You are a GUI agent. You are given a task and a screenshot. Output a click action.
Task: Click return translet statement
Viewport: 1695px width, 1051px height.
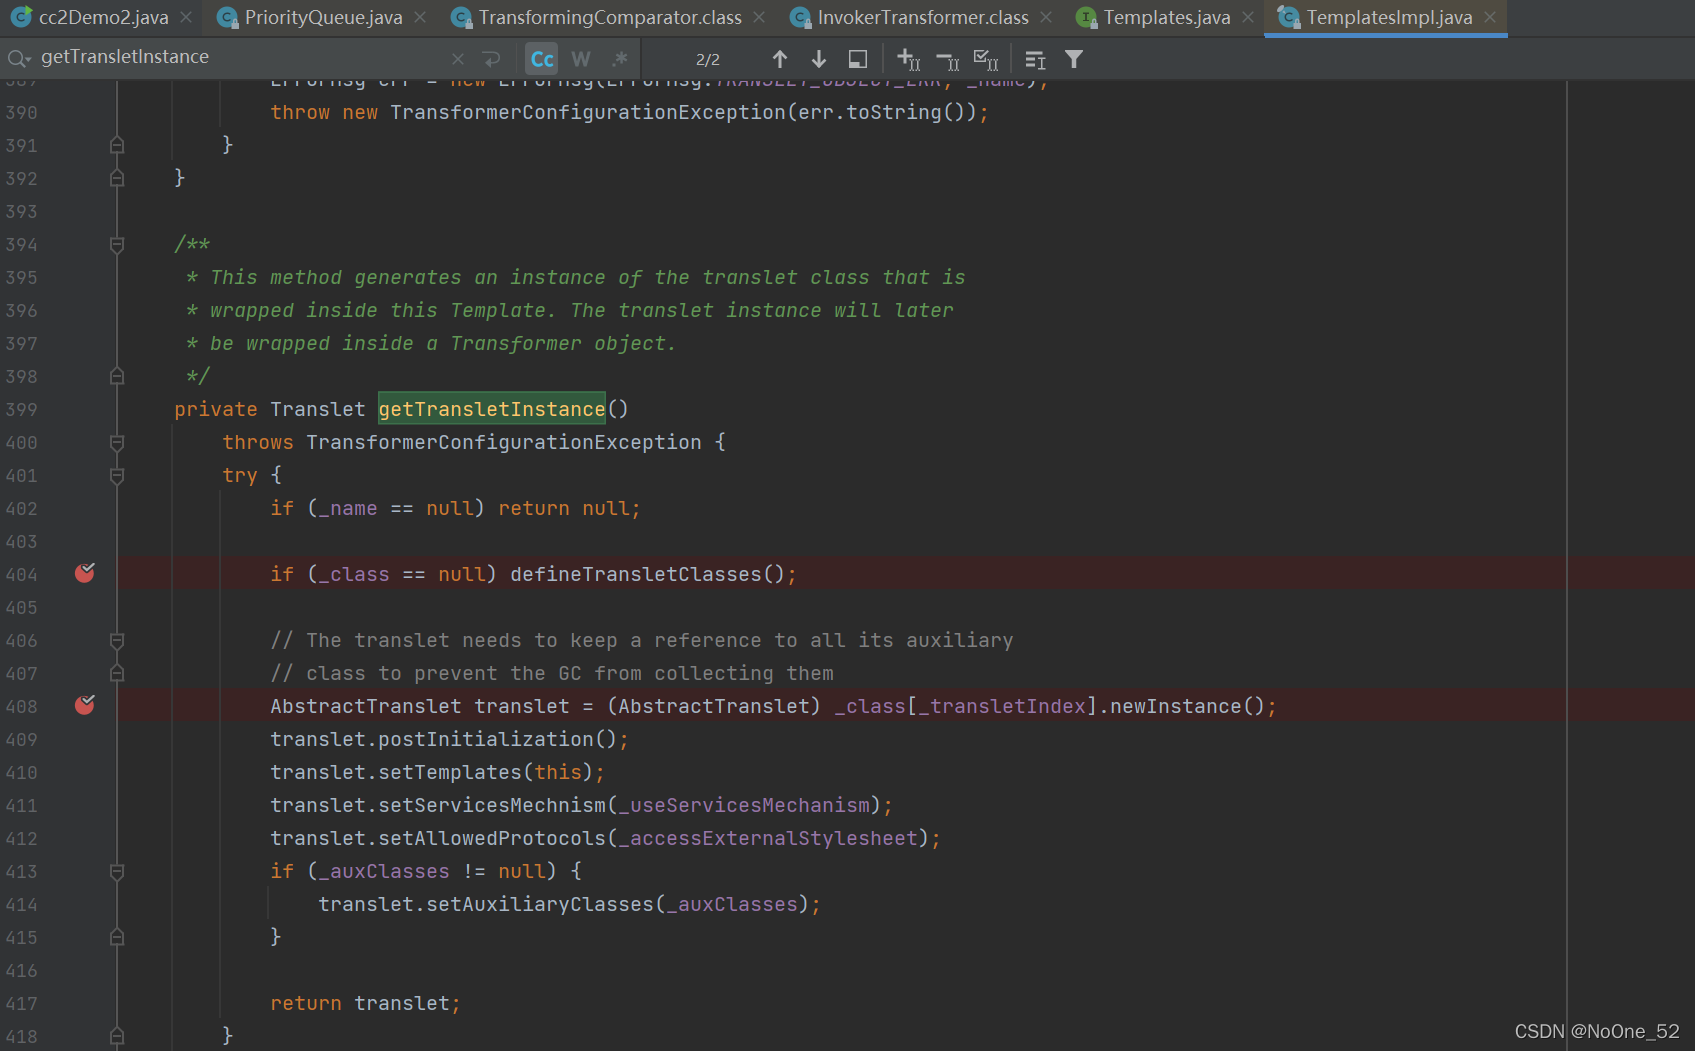pyautogui.click(x=365, y=1003)
